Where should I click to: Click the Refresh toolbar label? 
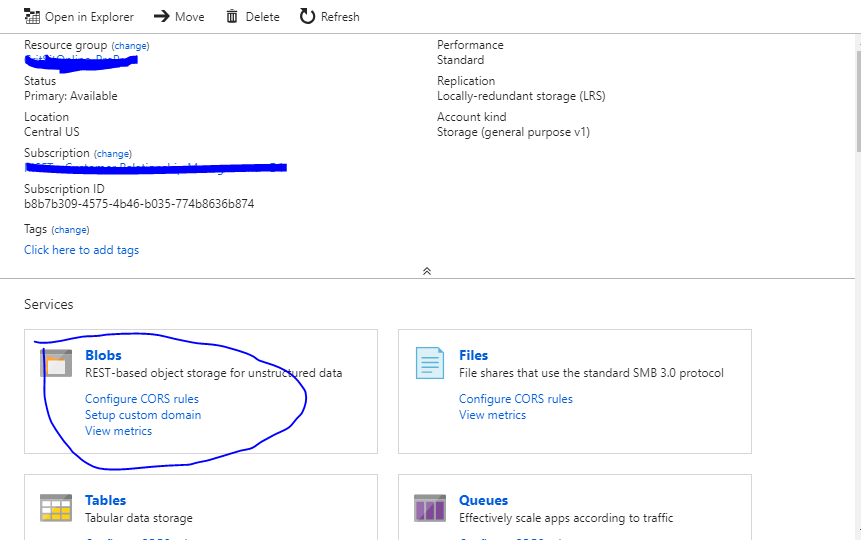coord(340,17)
